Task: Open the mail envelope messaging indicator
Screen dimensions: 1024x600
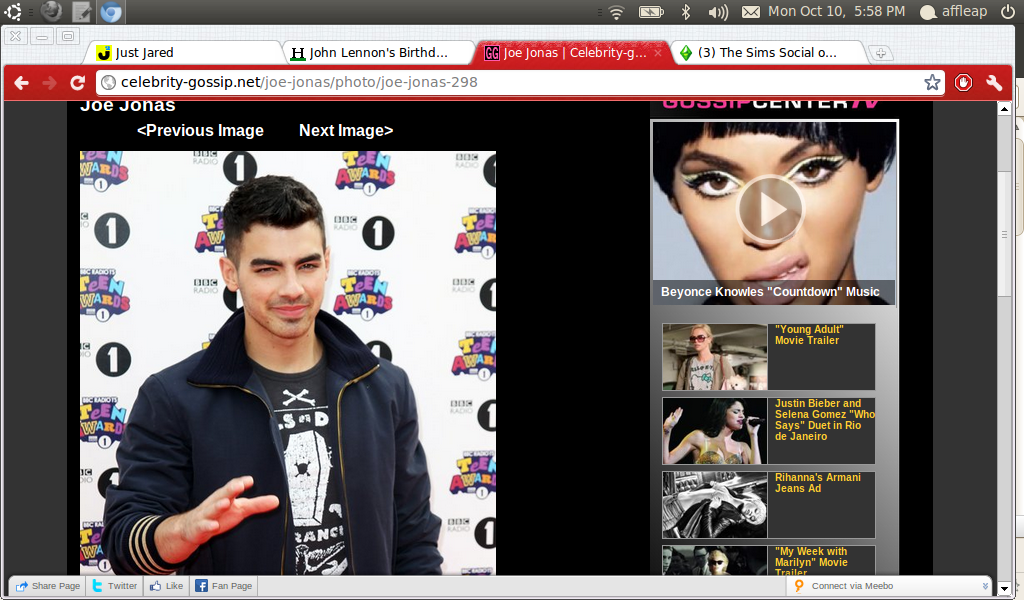Action: [x=751, y=12]
